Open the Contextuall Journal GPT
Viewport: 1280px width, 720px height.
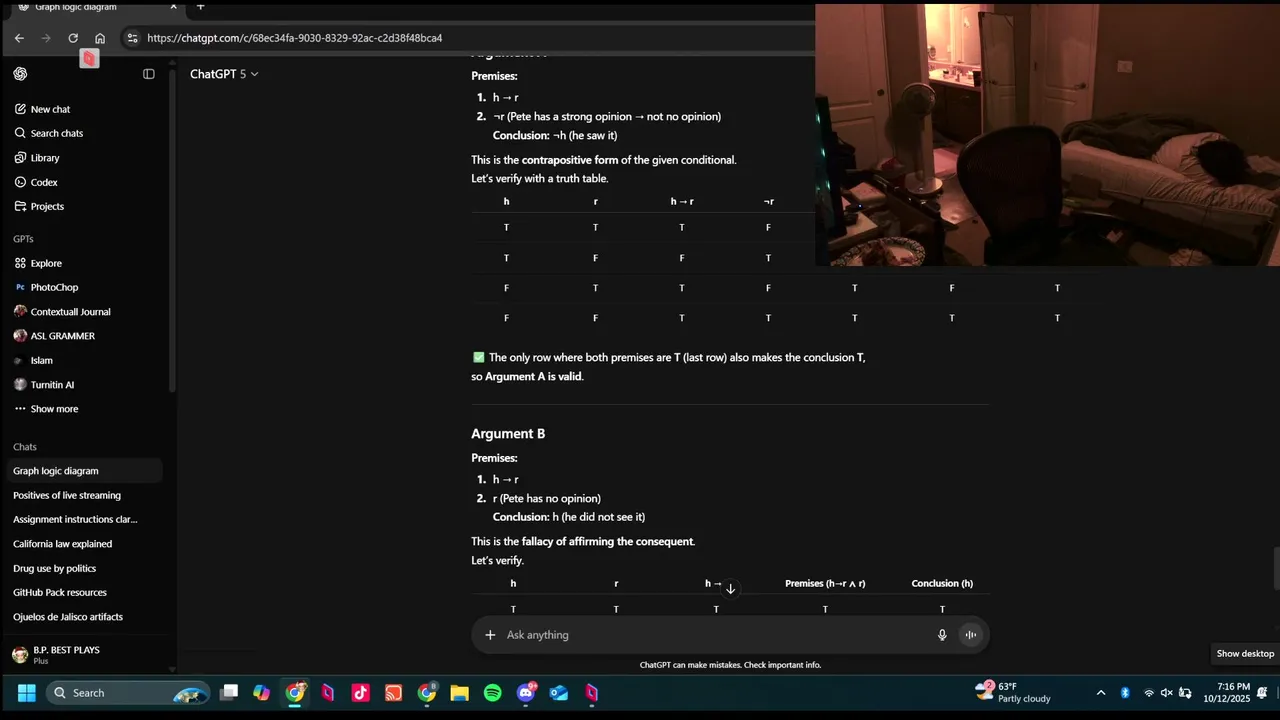[x=70, y=312]
